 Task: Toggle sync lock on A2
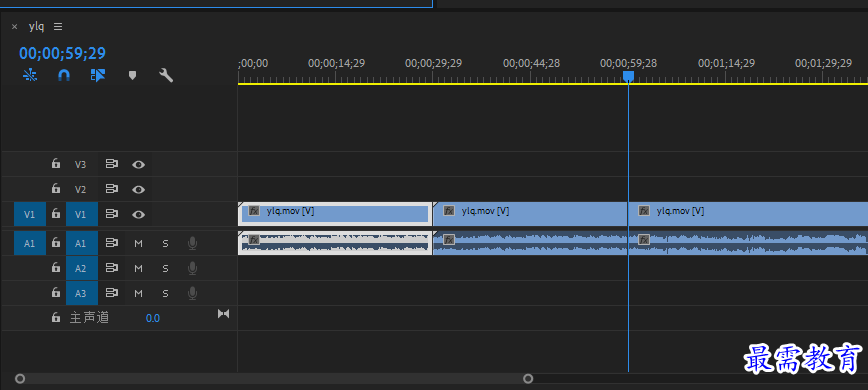click(112, 268)
